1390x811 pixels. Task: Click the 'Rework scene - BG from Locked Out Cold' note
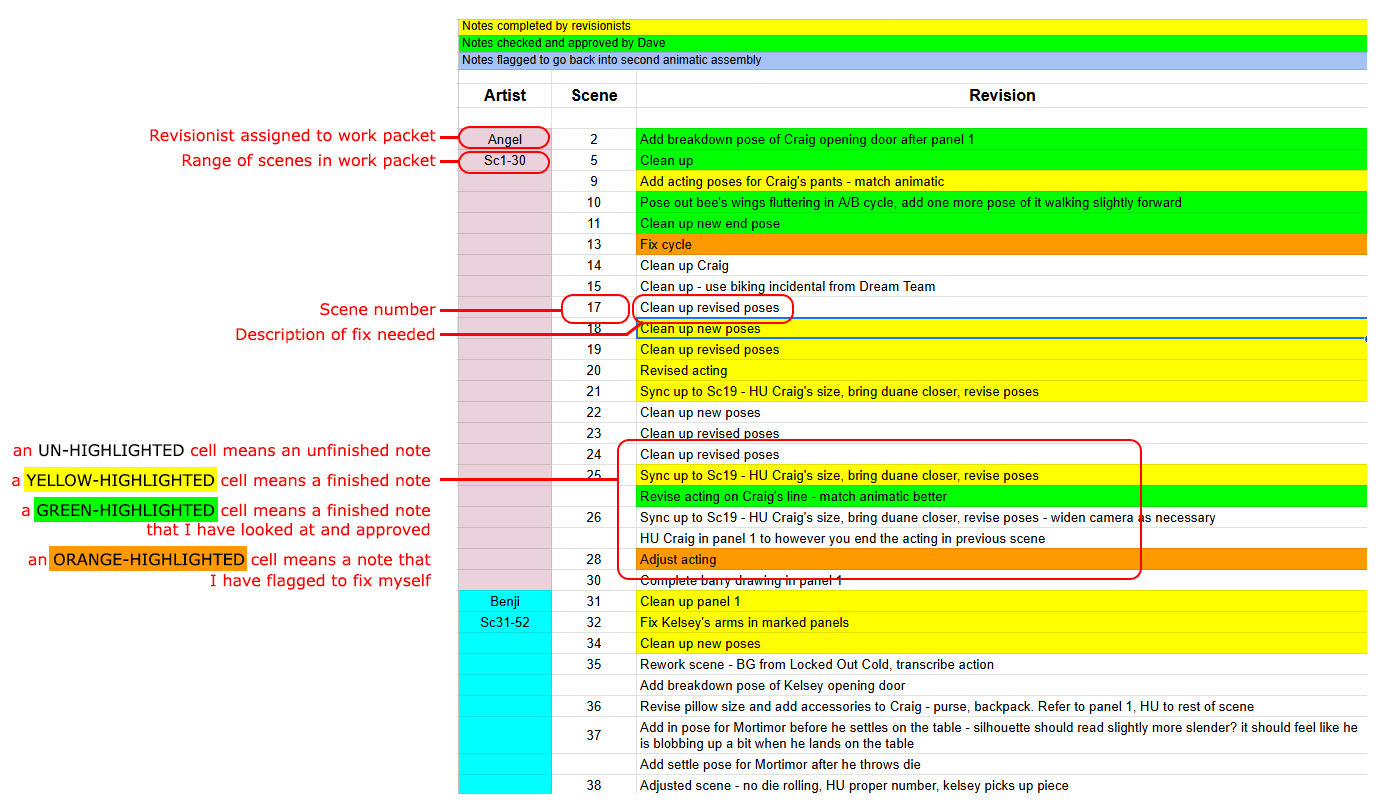(x=1002, y=664)
